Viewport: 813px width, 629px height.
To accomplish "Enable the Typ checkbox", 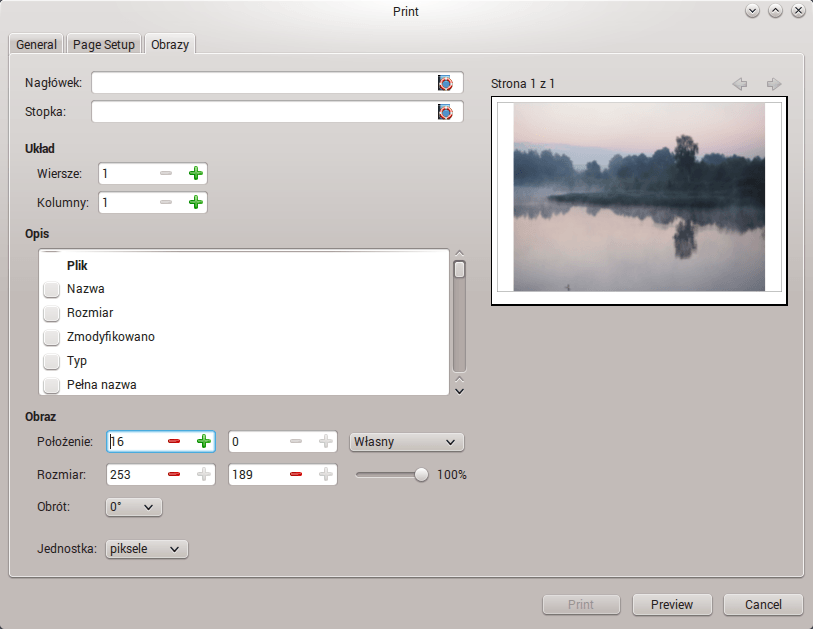I will point(51,361).
